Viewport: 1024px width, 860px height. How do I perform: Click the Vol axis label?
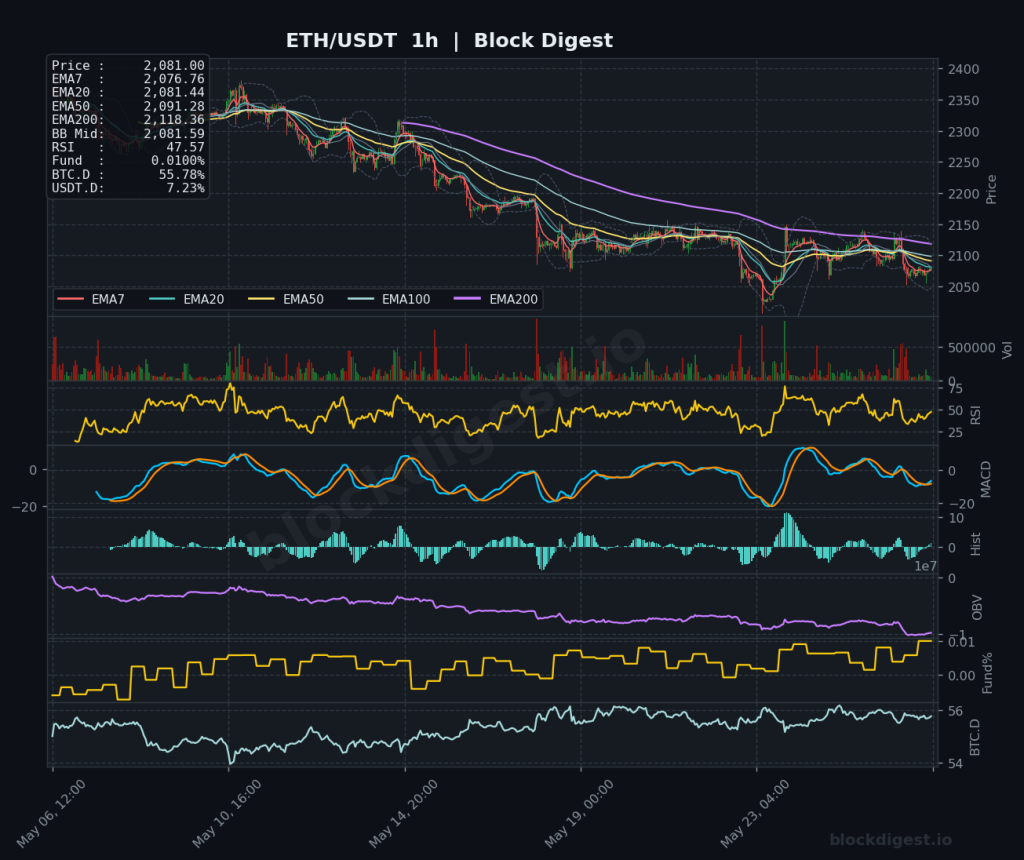[x=1006, y=349]
